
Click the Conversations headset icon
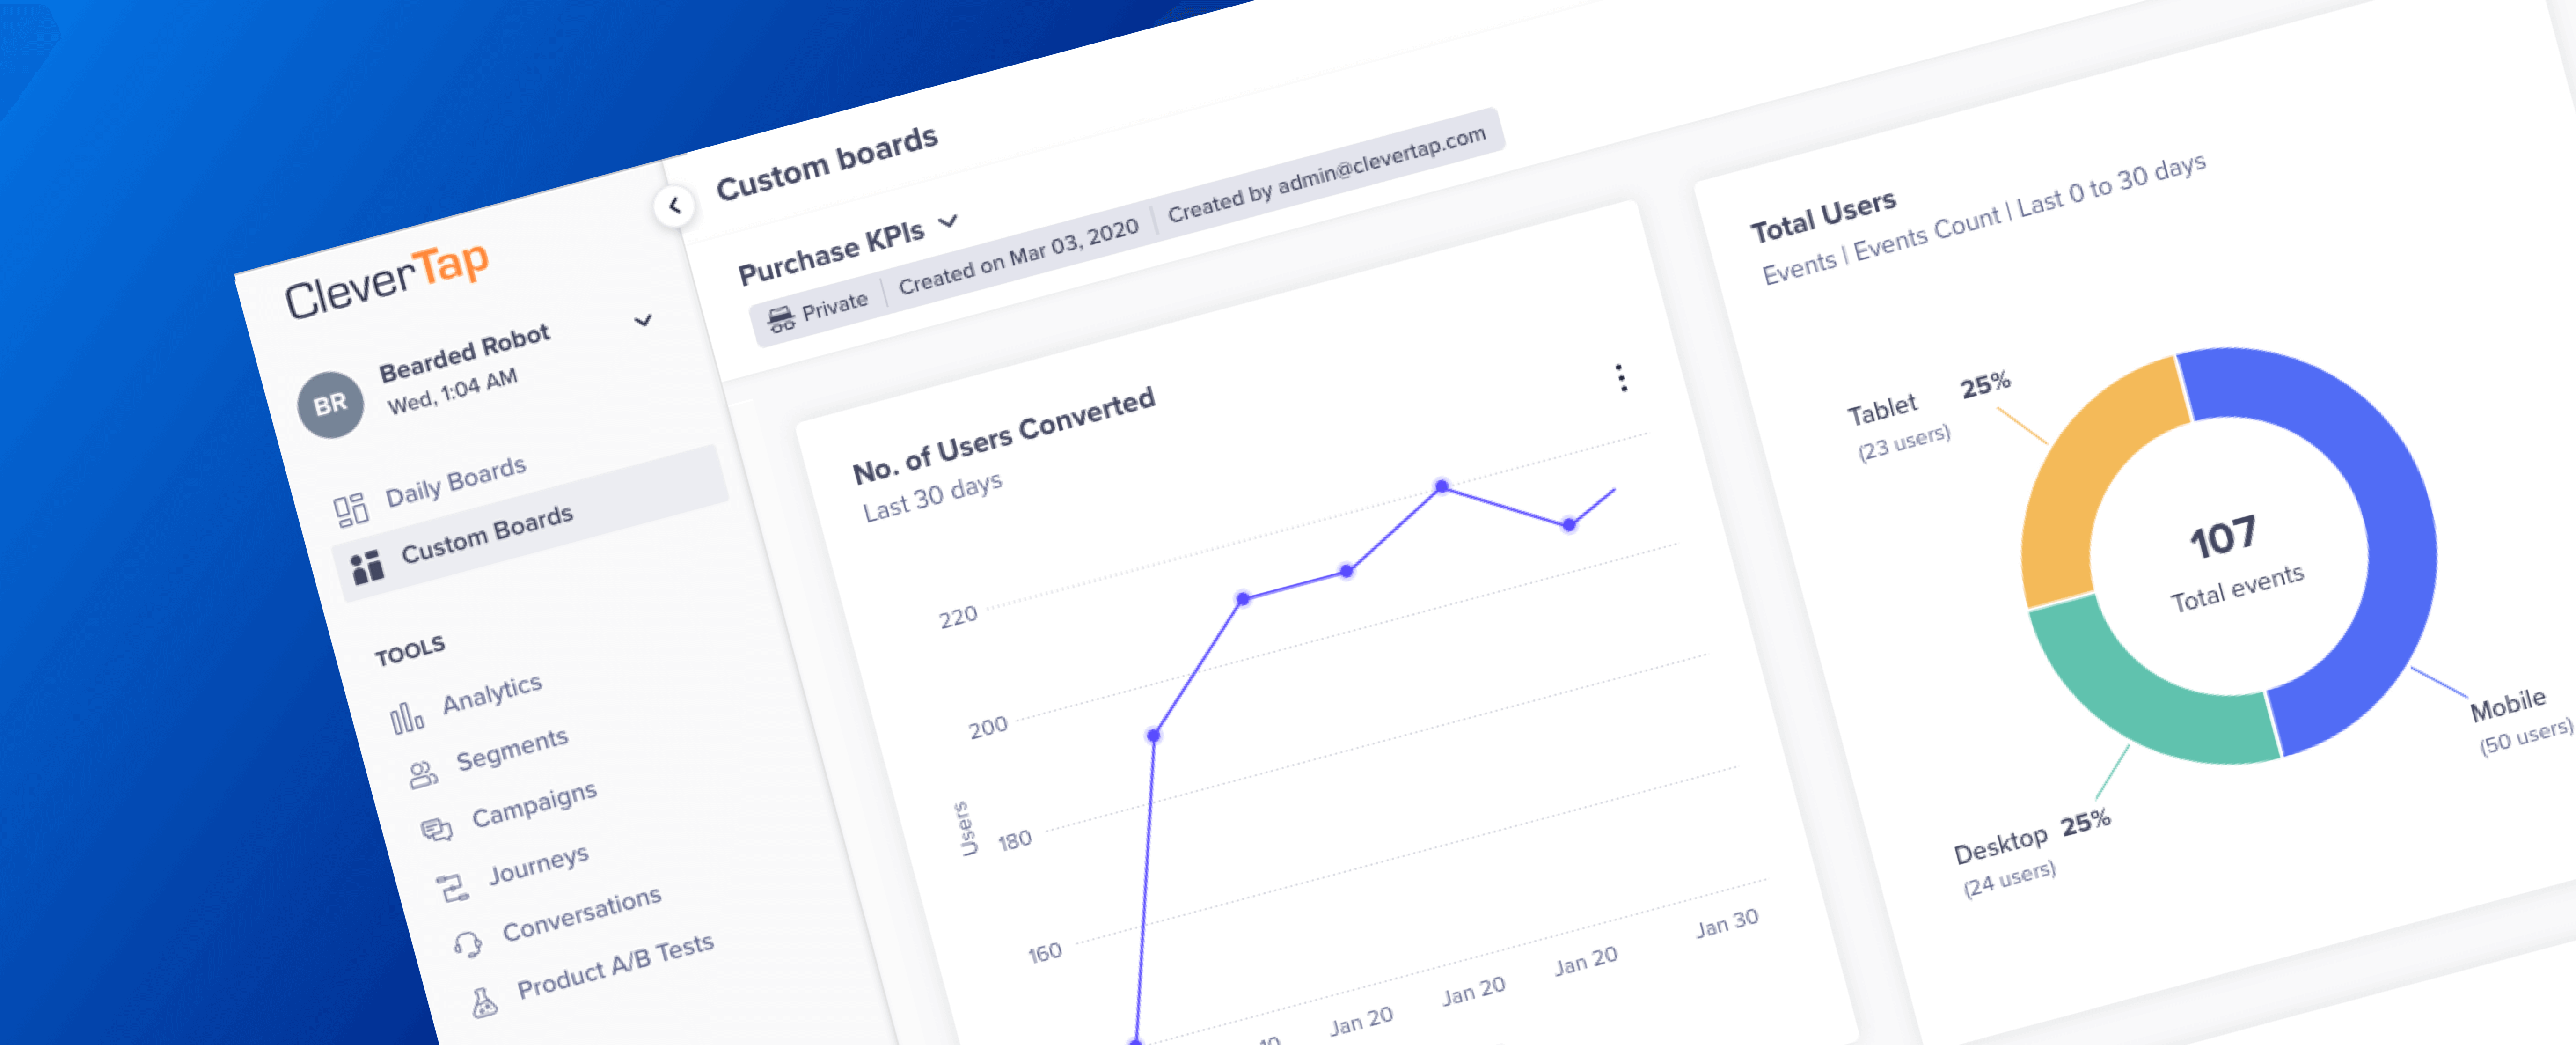468,944
